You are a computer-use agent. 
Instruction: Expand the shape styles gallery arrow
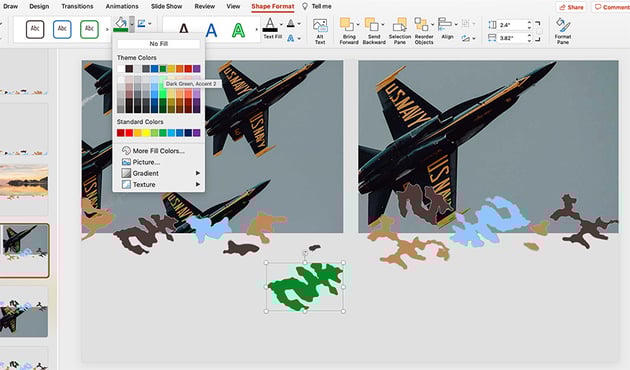[107, 29]
